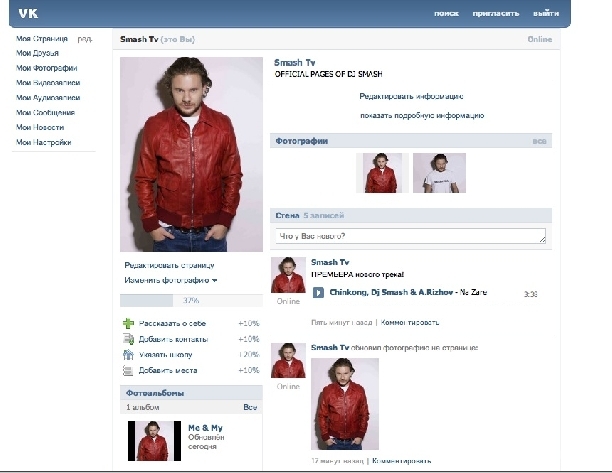Open Мои Сообщения in sidebar
Screen dimensions: 612x473
tap(45, 112)
